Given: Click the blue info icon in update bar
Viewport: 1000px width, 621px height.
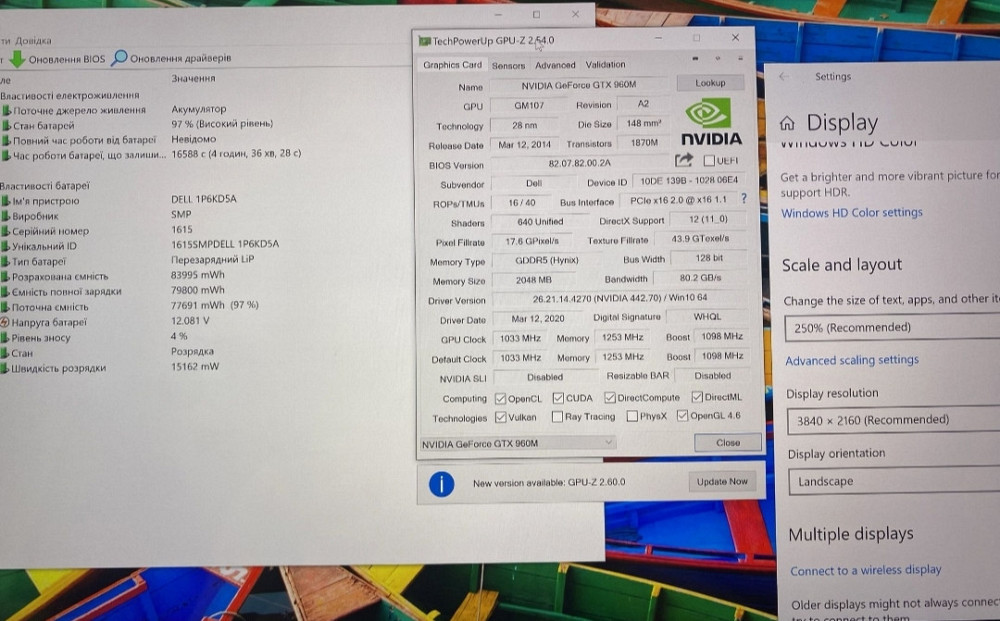Looking at the screenshot, I should pyautogui.click(x=441, y=484).
